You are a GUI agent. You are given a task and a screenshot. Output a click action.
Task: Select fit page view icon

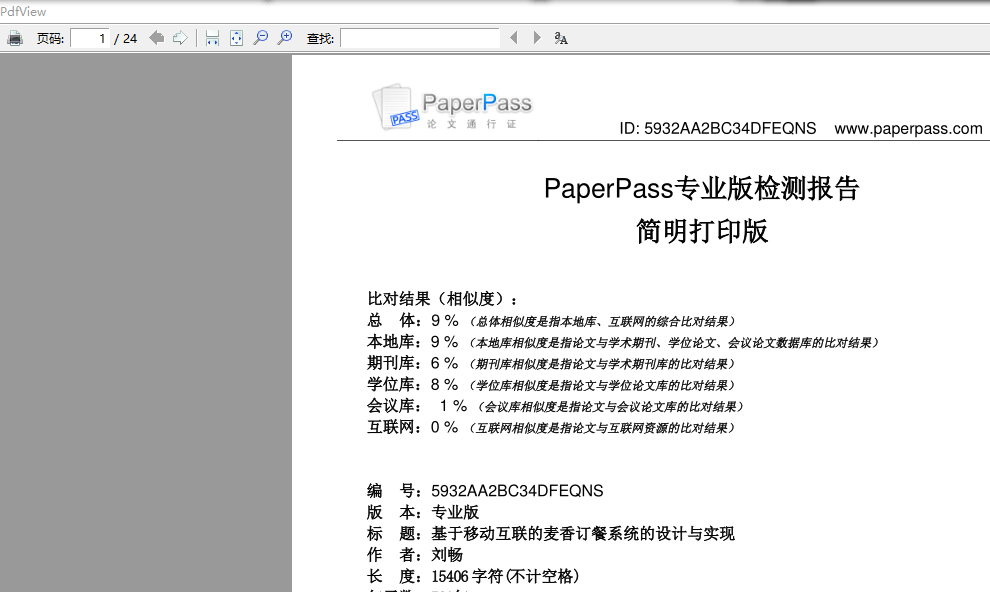coord(236,38)
